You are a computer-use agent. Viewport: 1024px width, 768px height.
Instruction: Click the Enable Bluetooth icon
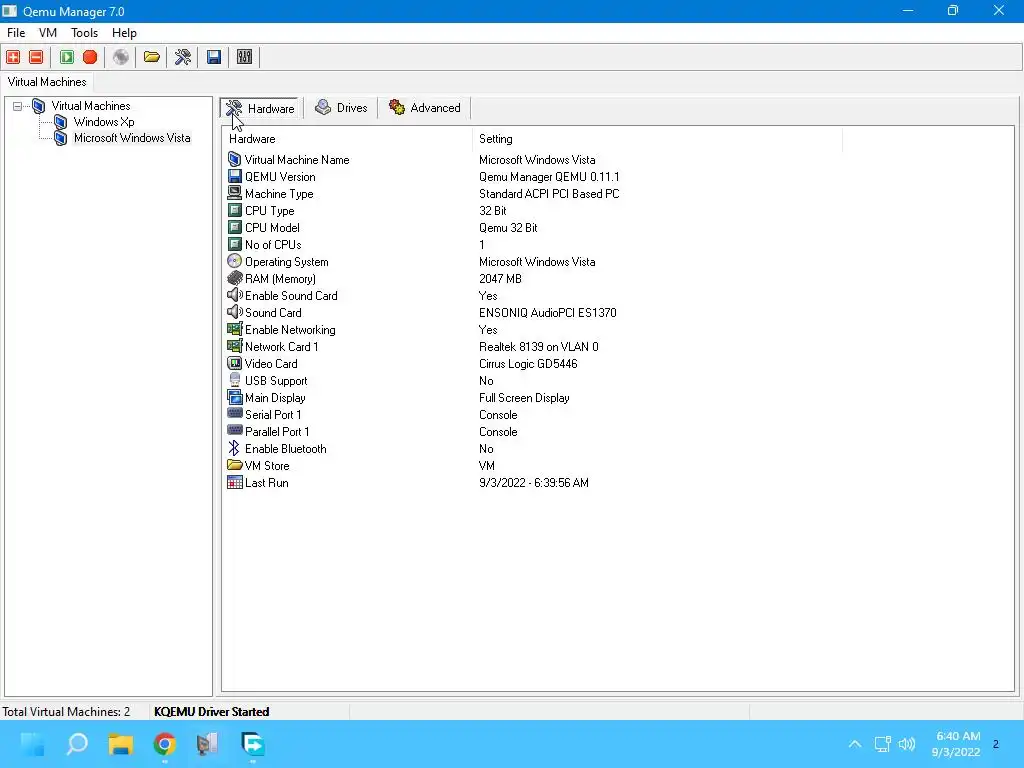coord(234,448)
